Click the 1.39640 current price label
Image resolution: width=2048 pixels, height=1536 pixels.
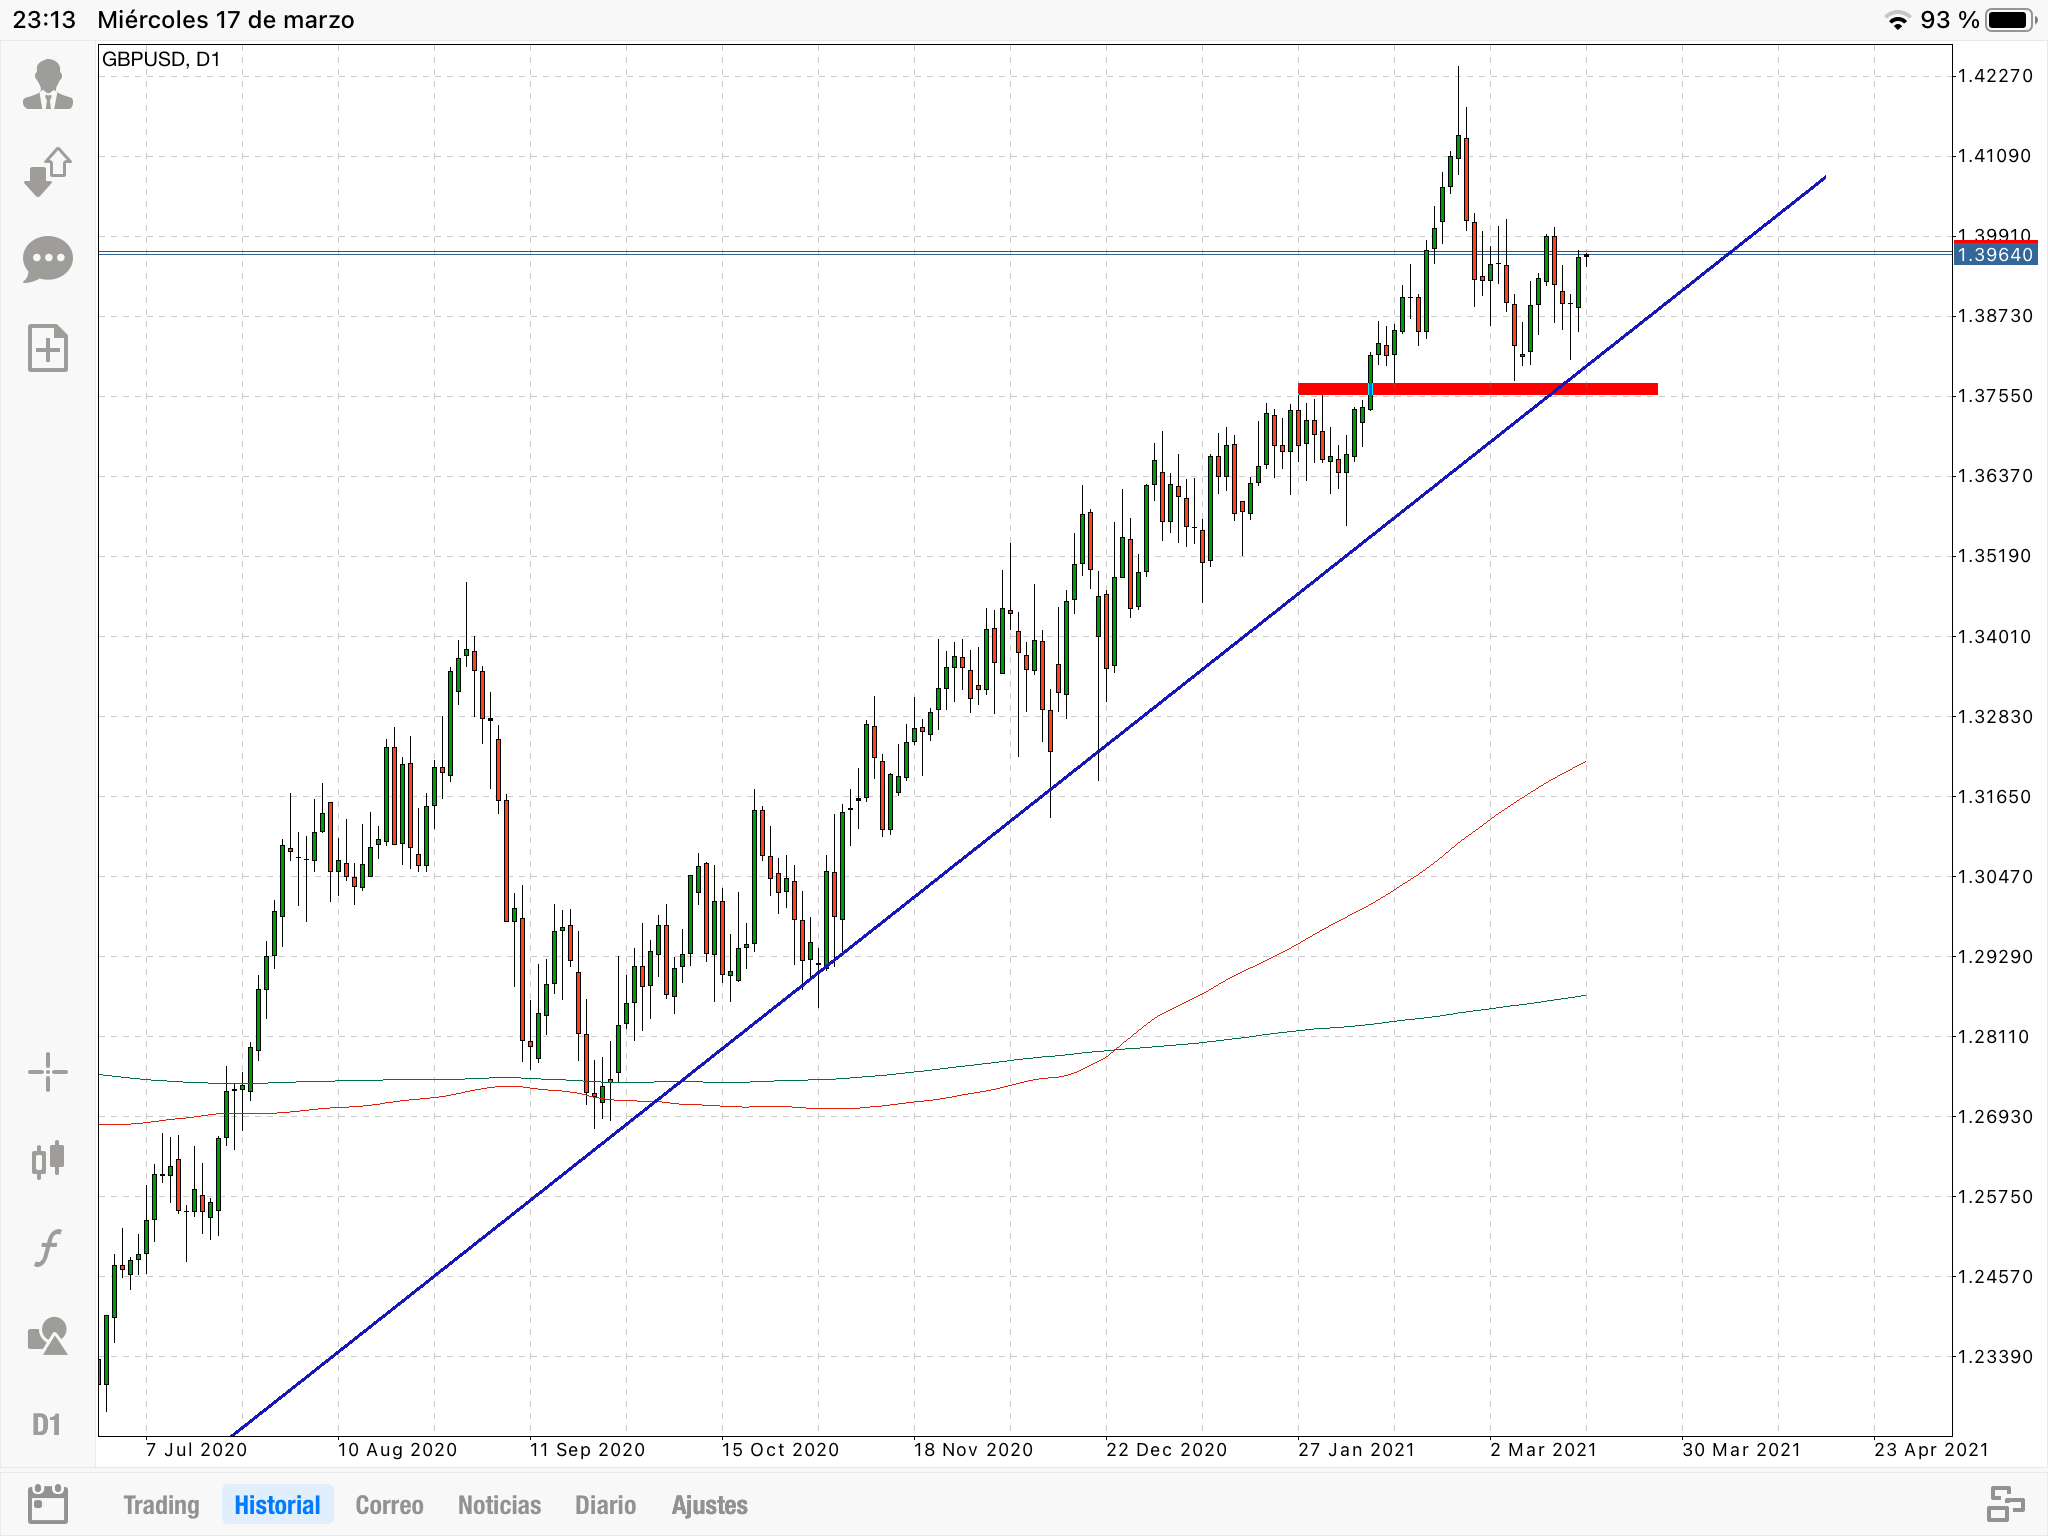click(1995, 255)
